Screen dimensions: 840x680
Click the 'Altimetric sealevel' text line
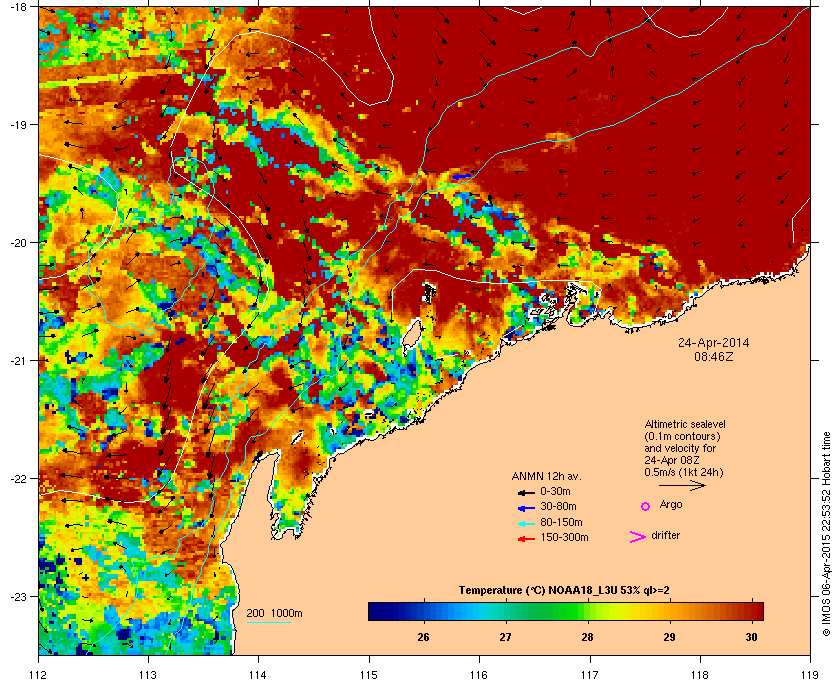click(x=685, y=424)
